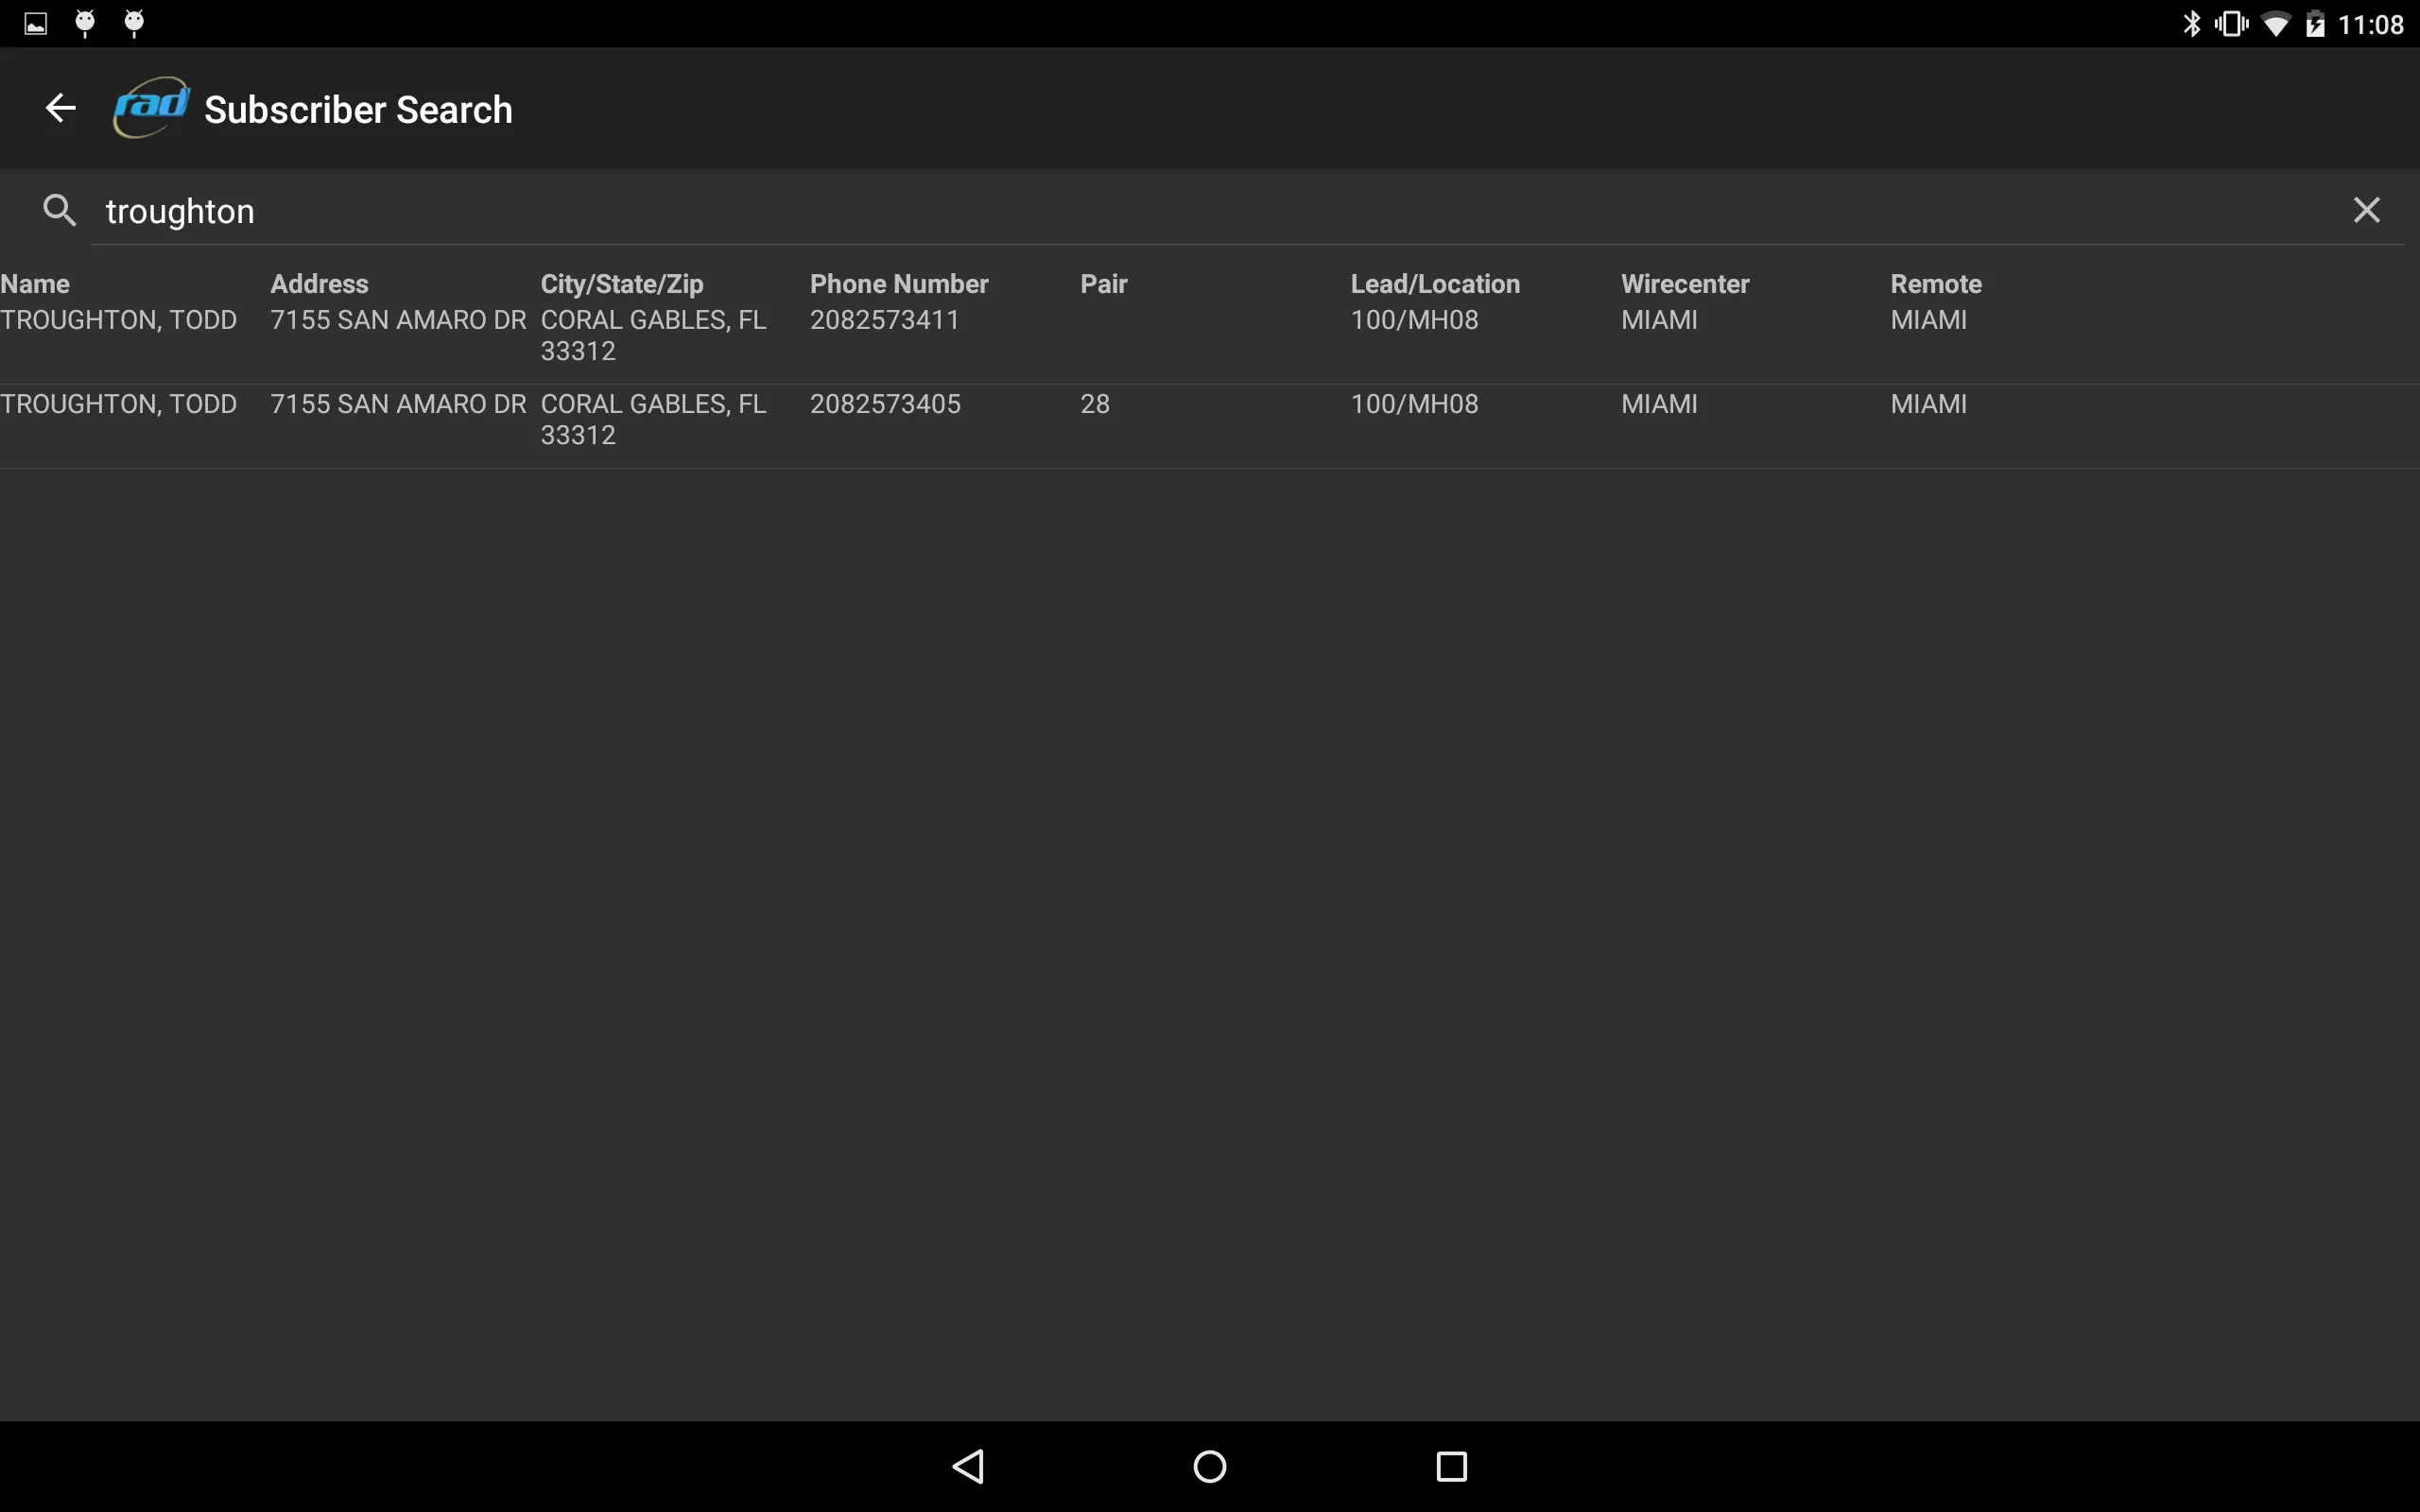Viewport: 2420px width, 1512px height.
Task: Select the Phone Number column header
Action: (x=899, y=284)
